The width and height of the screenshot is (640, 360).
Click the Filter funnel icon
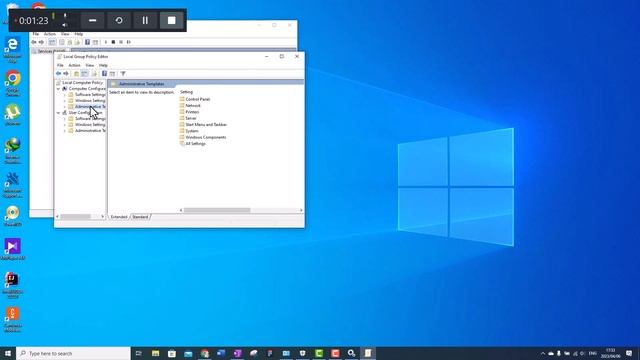pos(123,73)
